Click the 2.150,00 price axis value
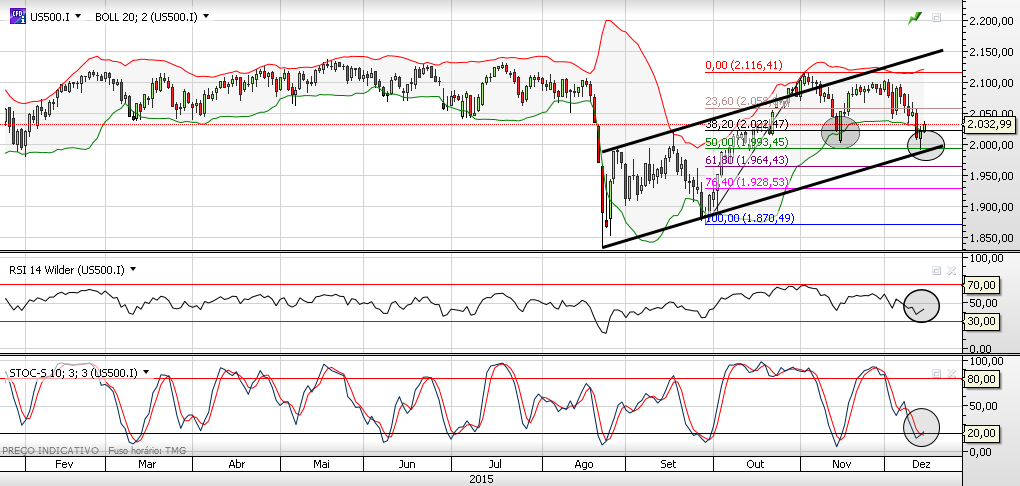Viewport: 1020px width, 486px height. 993,51
